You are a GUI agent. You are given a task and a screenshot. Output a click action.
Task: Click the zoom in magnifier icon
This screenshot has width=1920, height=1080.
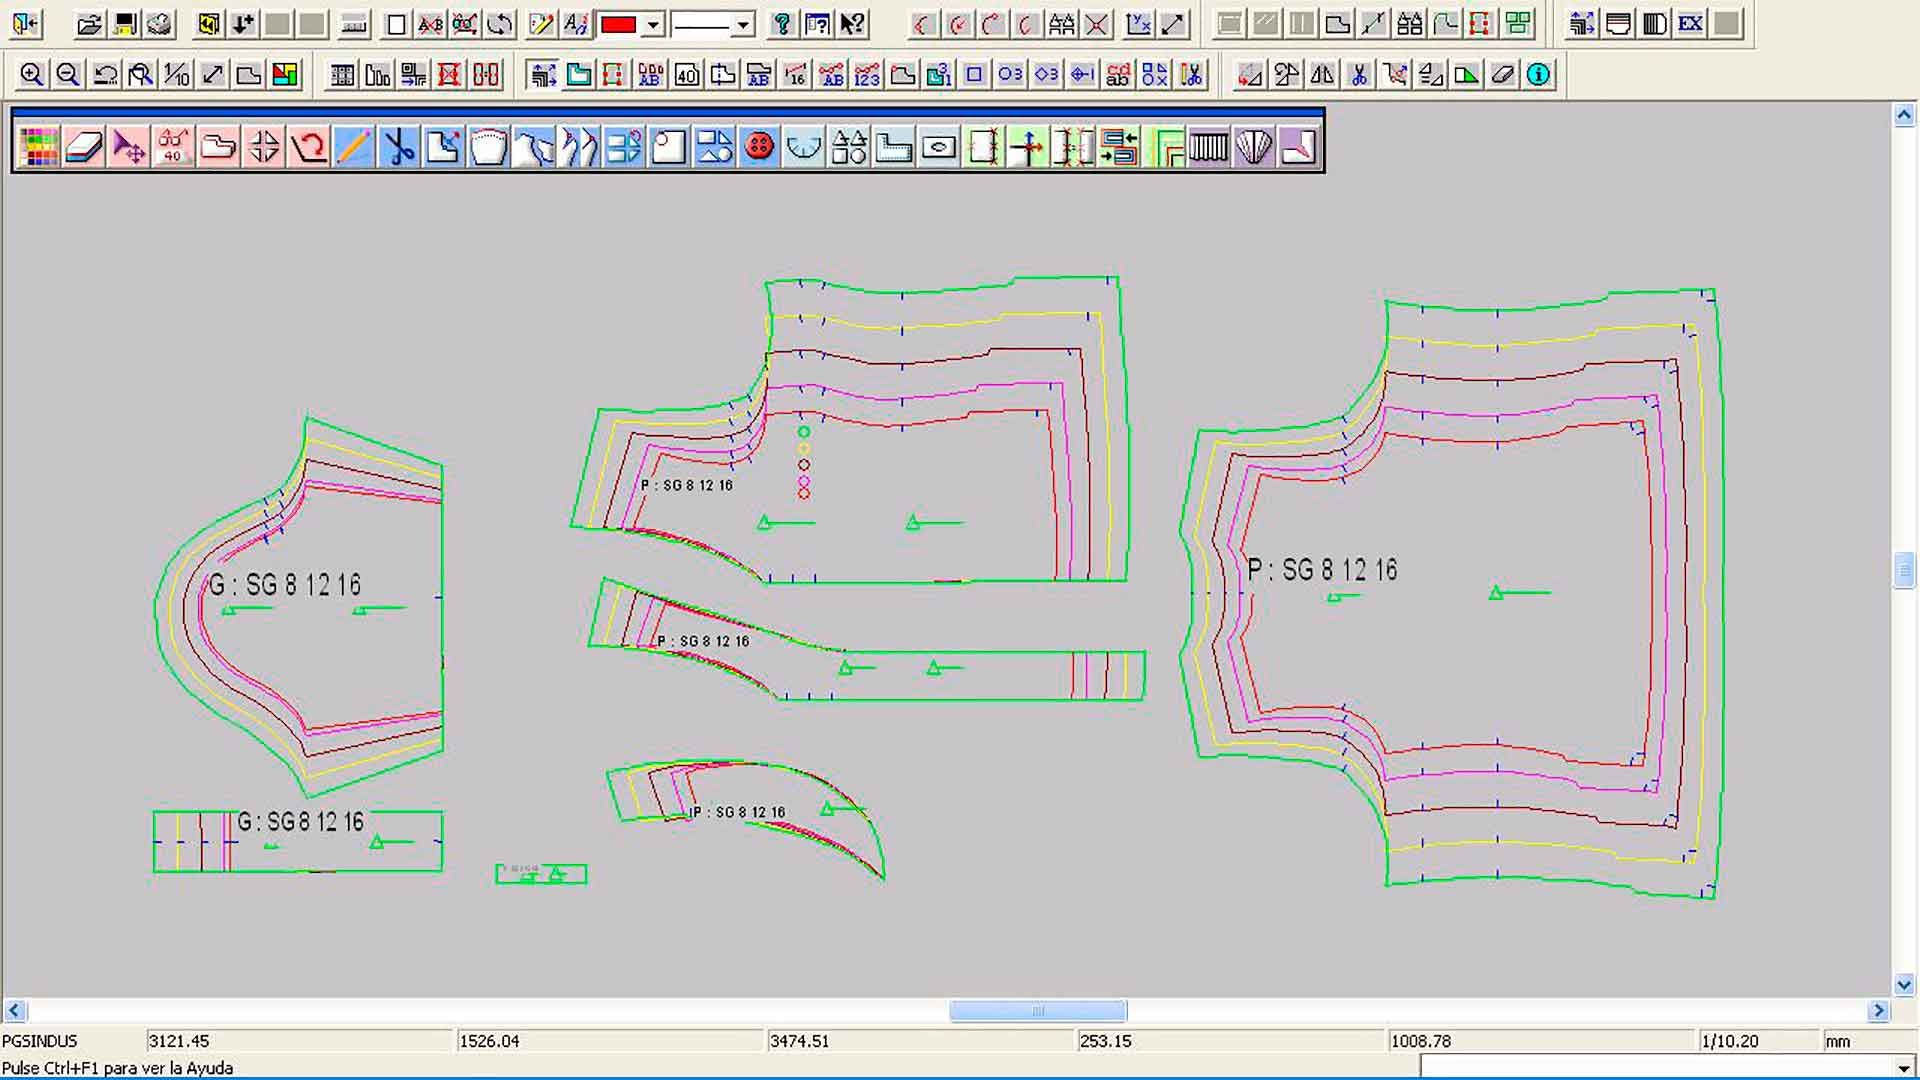click(x=31, y=75)
